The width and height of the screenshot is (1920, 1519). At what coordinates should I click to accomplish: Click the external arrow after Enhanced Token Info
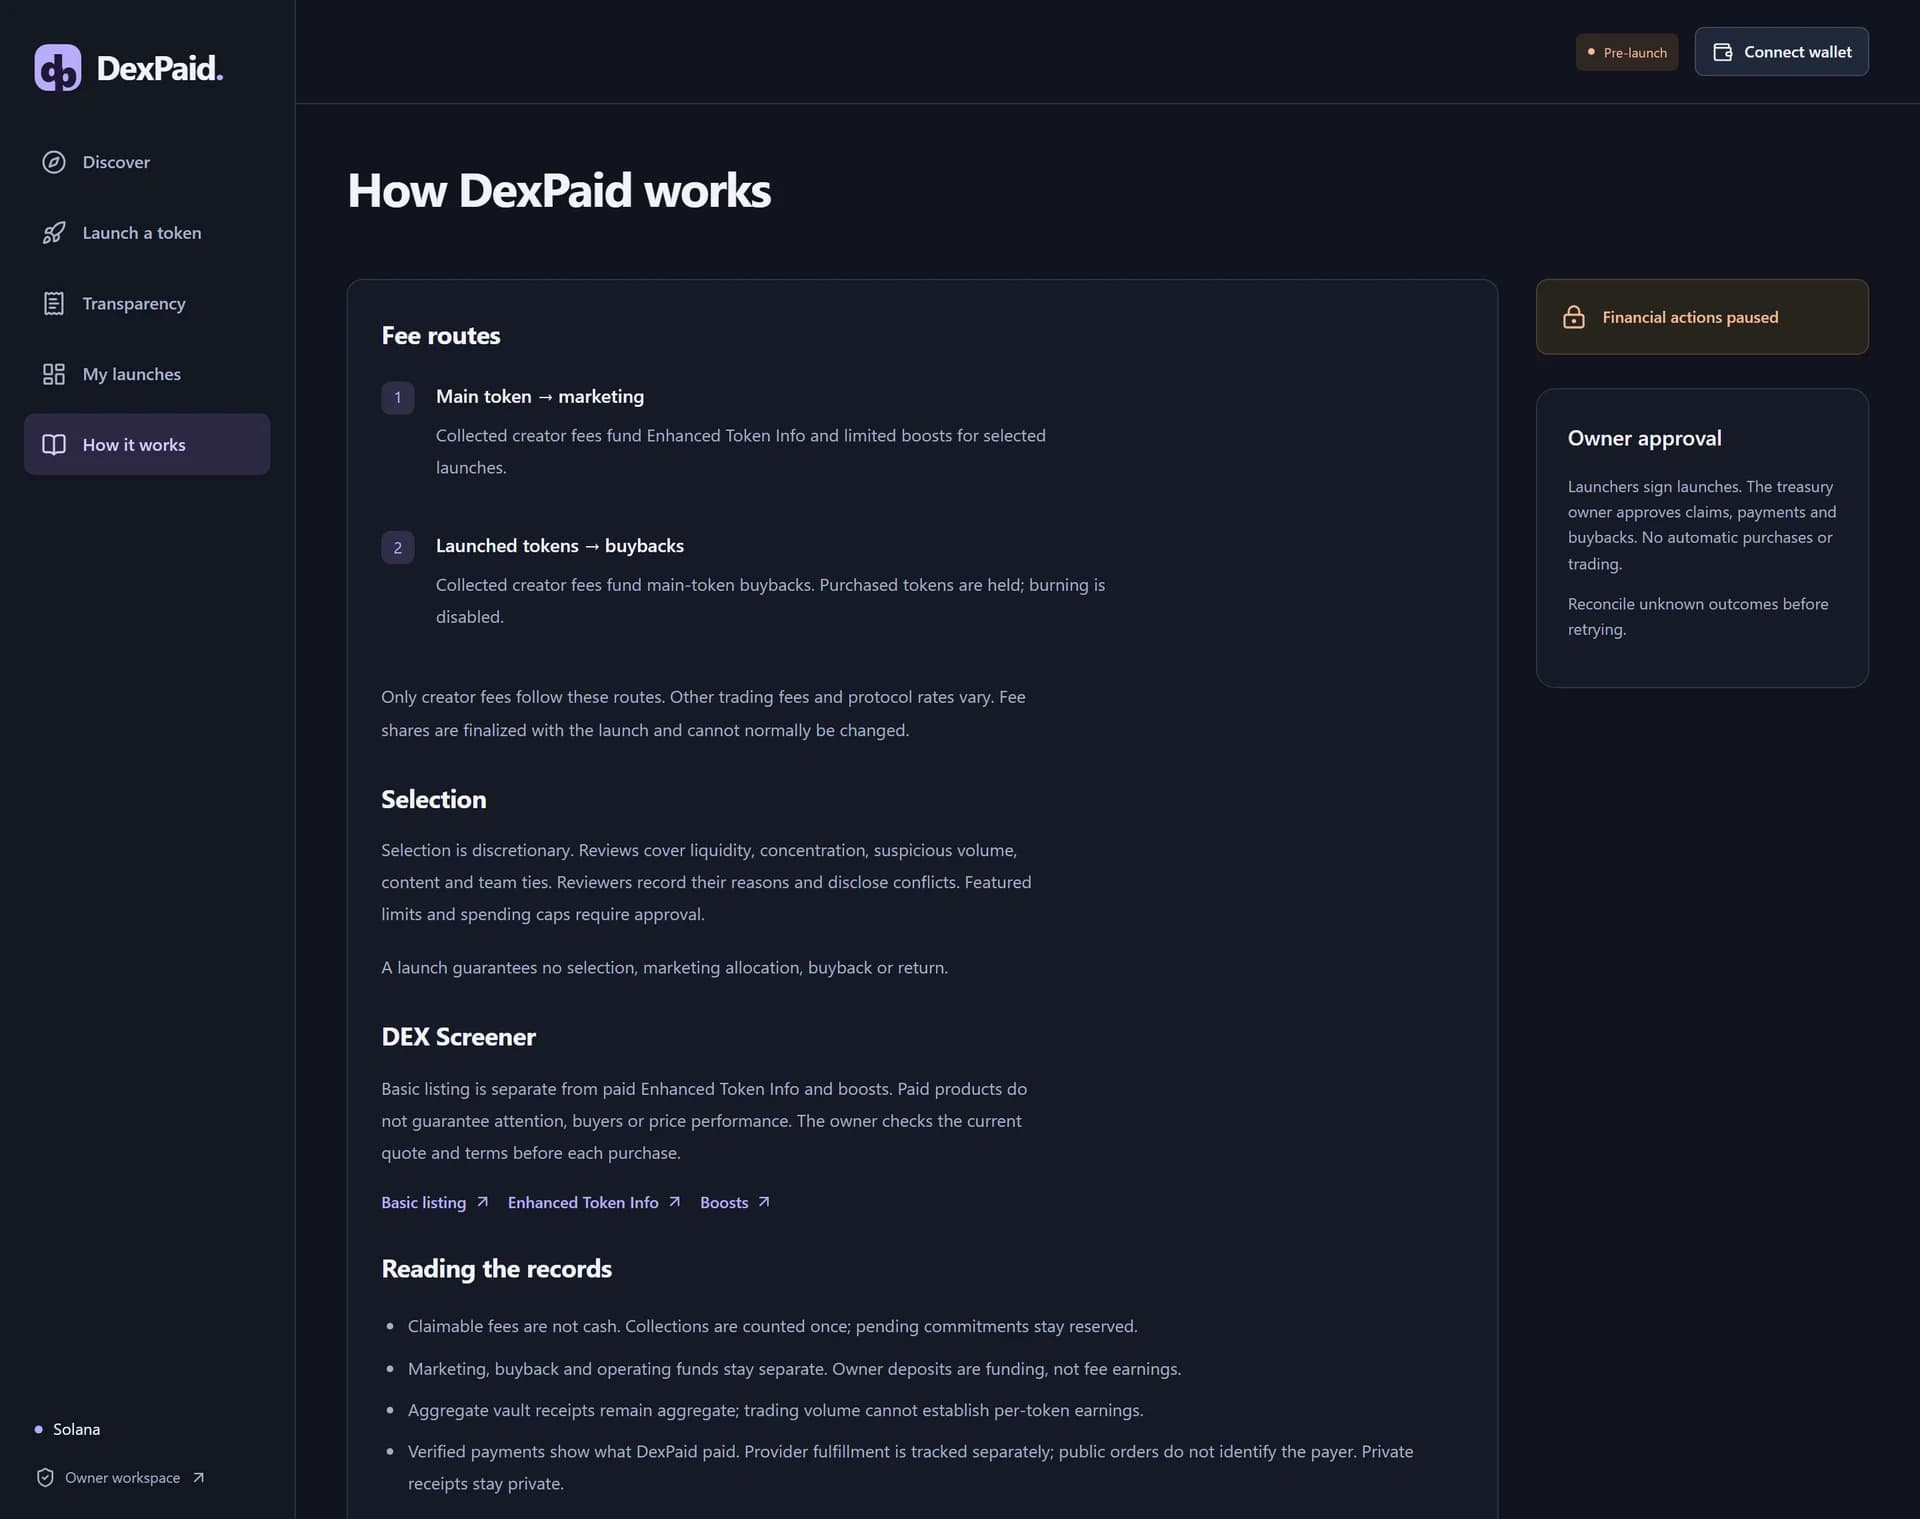[674, 1202]
